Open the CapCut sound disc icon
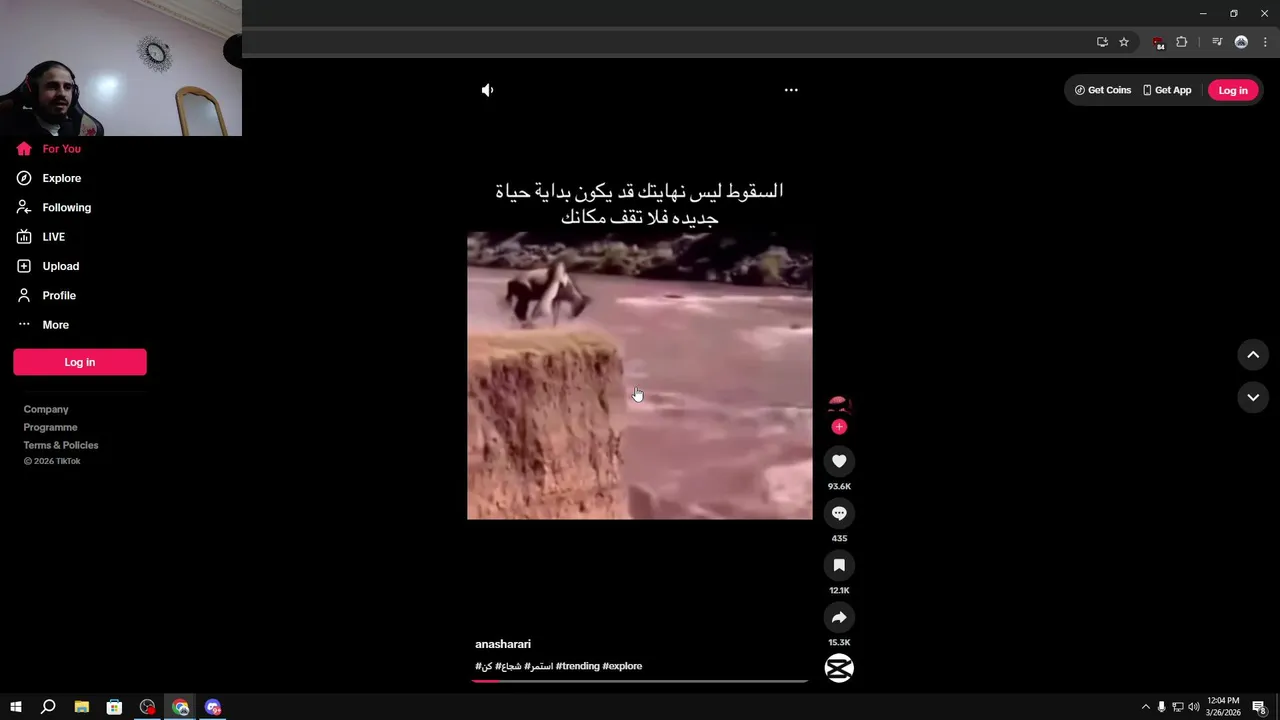The height and width of the screenshot is (720, 1280). pos(839,668)
